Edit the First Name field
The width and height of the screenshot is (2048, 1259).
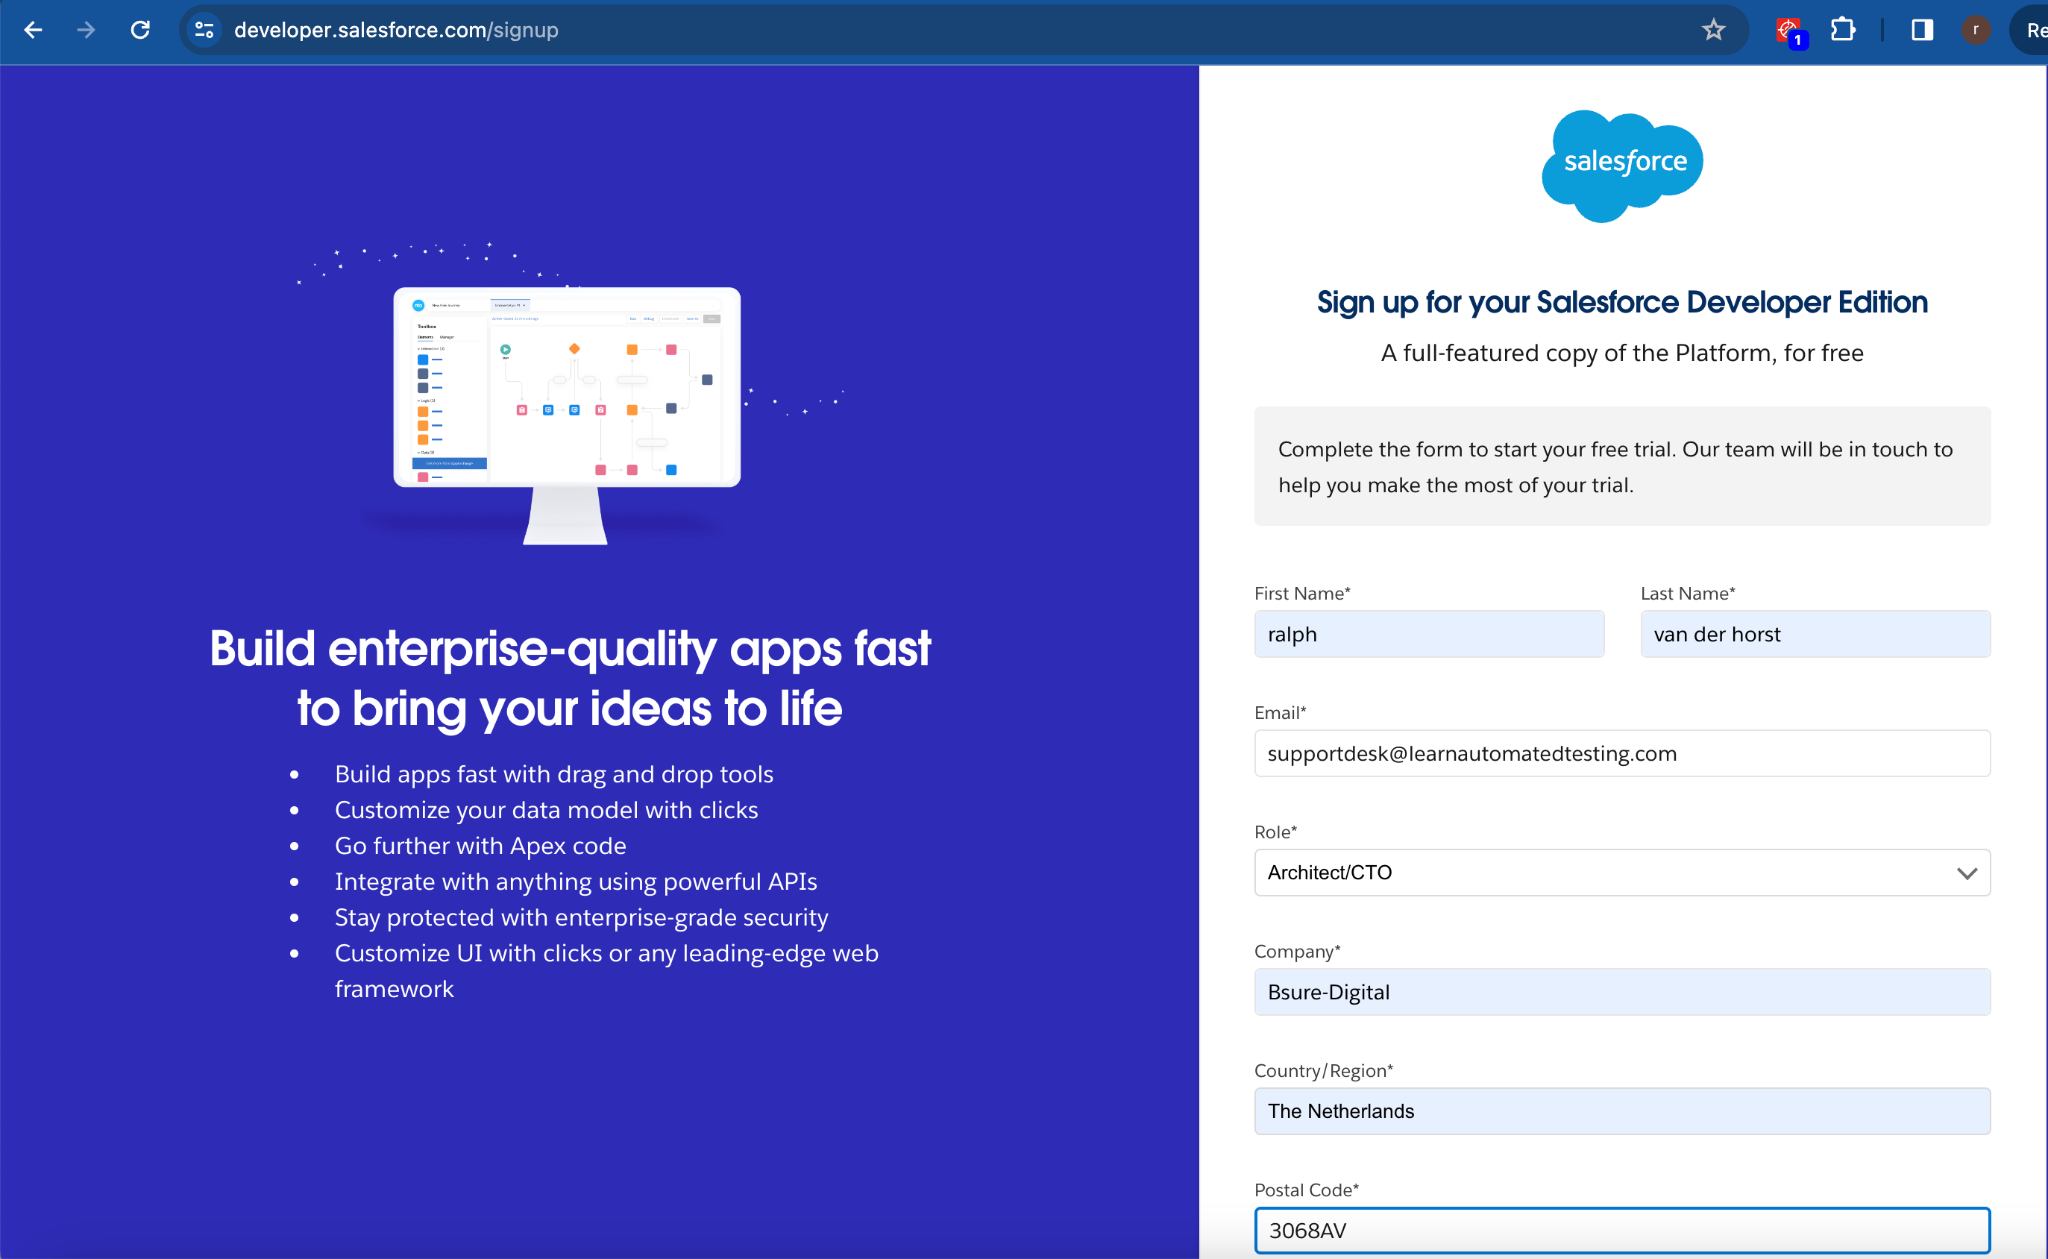1429,634
